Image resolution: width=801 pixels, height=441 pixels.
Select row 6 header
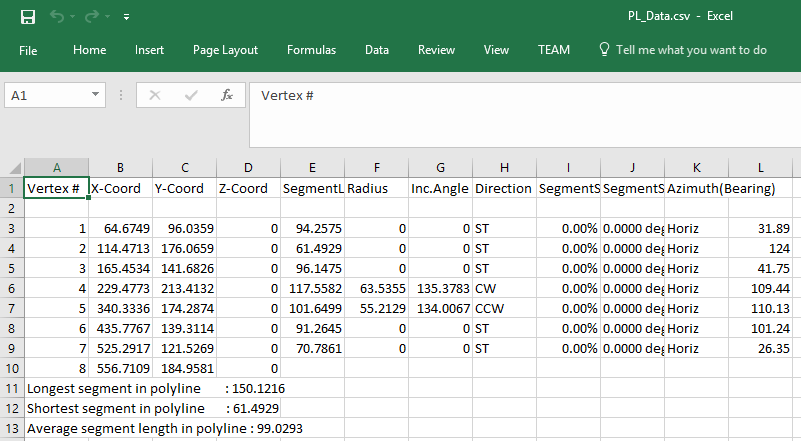pos(11,287)
